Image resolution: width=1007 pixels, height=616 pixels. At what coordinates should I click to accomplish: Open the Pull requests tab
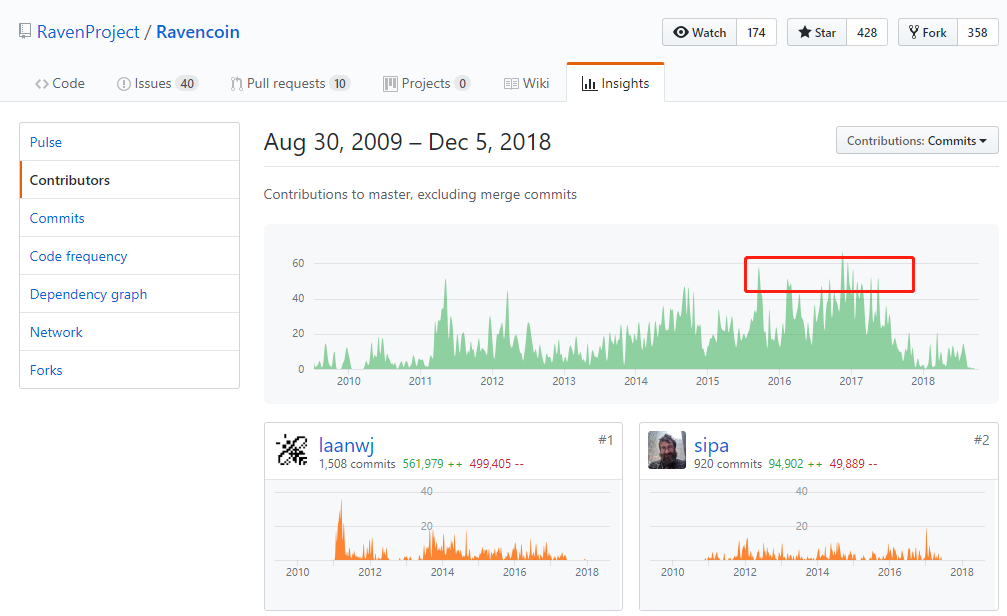point(290,84)
